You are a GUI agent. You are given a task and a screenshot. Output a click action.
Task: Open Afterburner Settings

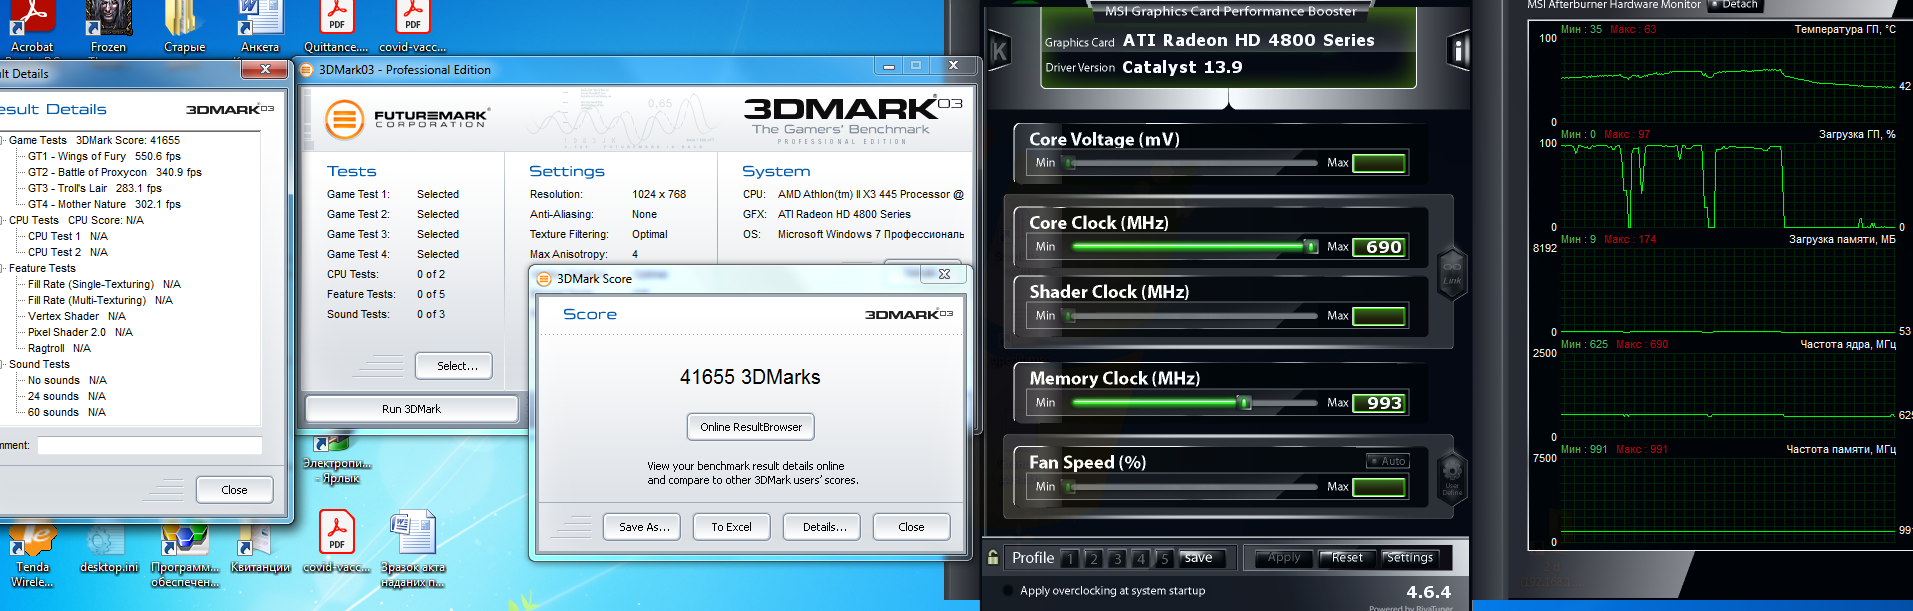point(1410,558)
